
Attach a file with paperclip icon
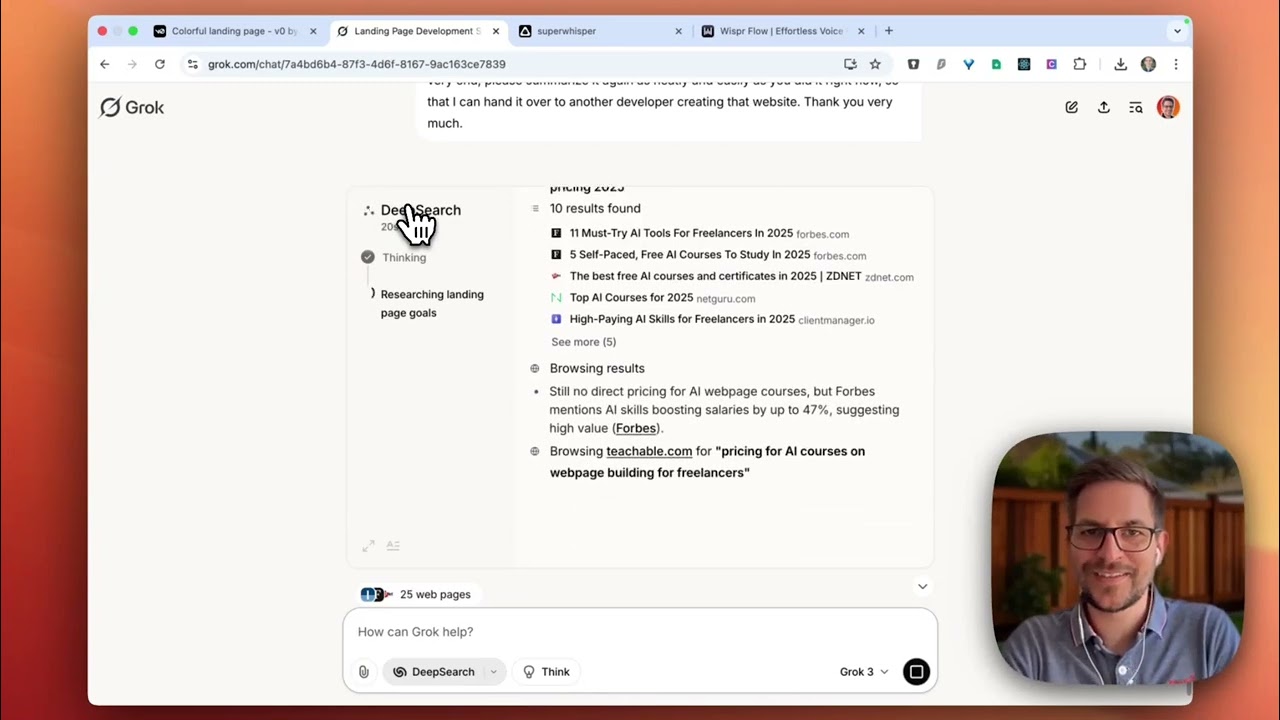pos(364,672)
